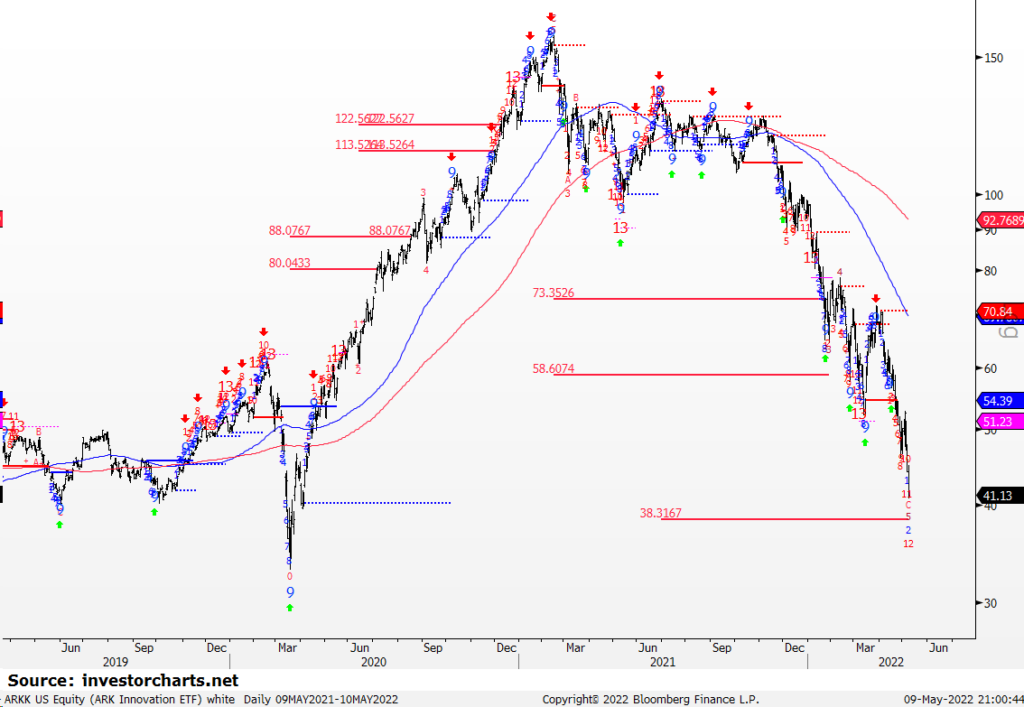The image size is (1024, 707).
Task: Click the 2019 year label
Action: (116, 662)
